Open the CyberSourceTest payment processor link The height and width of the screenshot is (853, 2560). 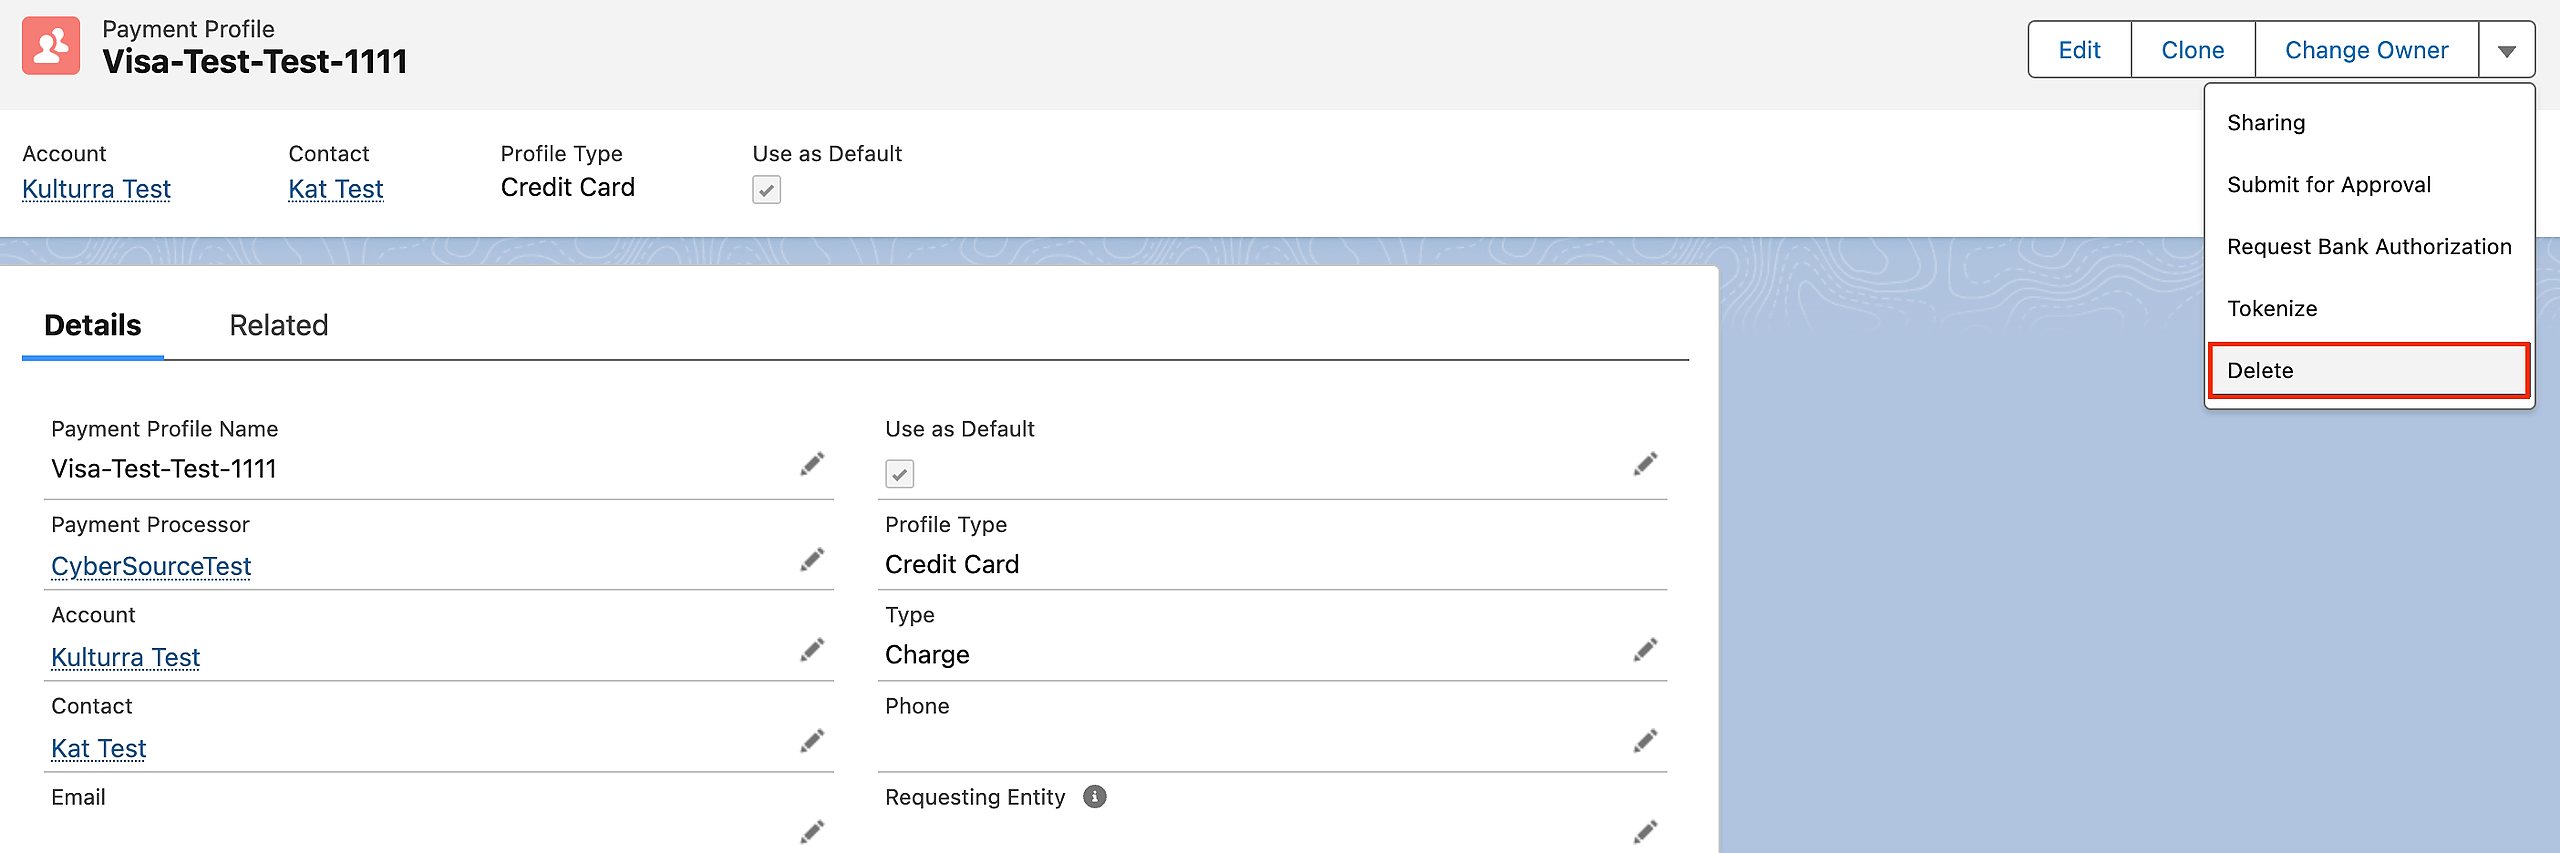point(151,567)
